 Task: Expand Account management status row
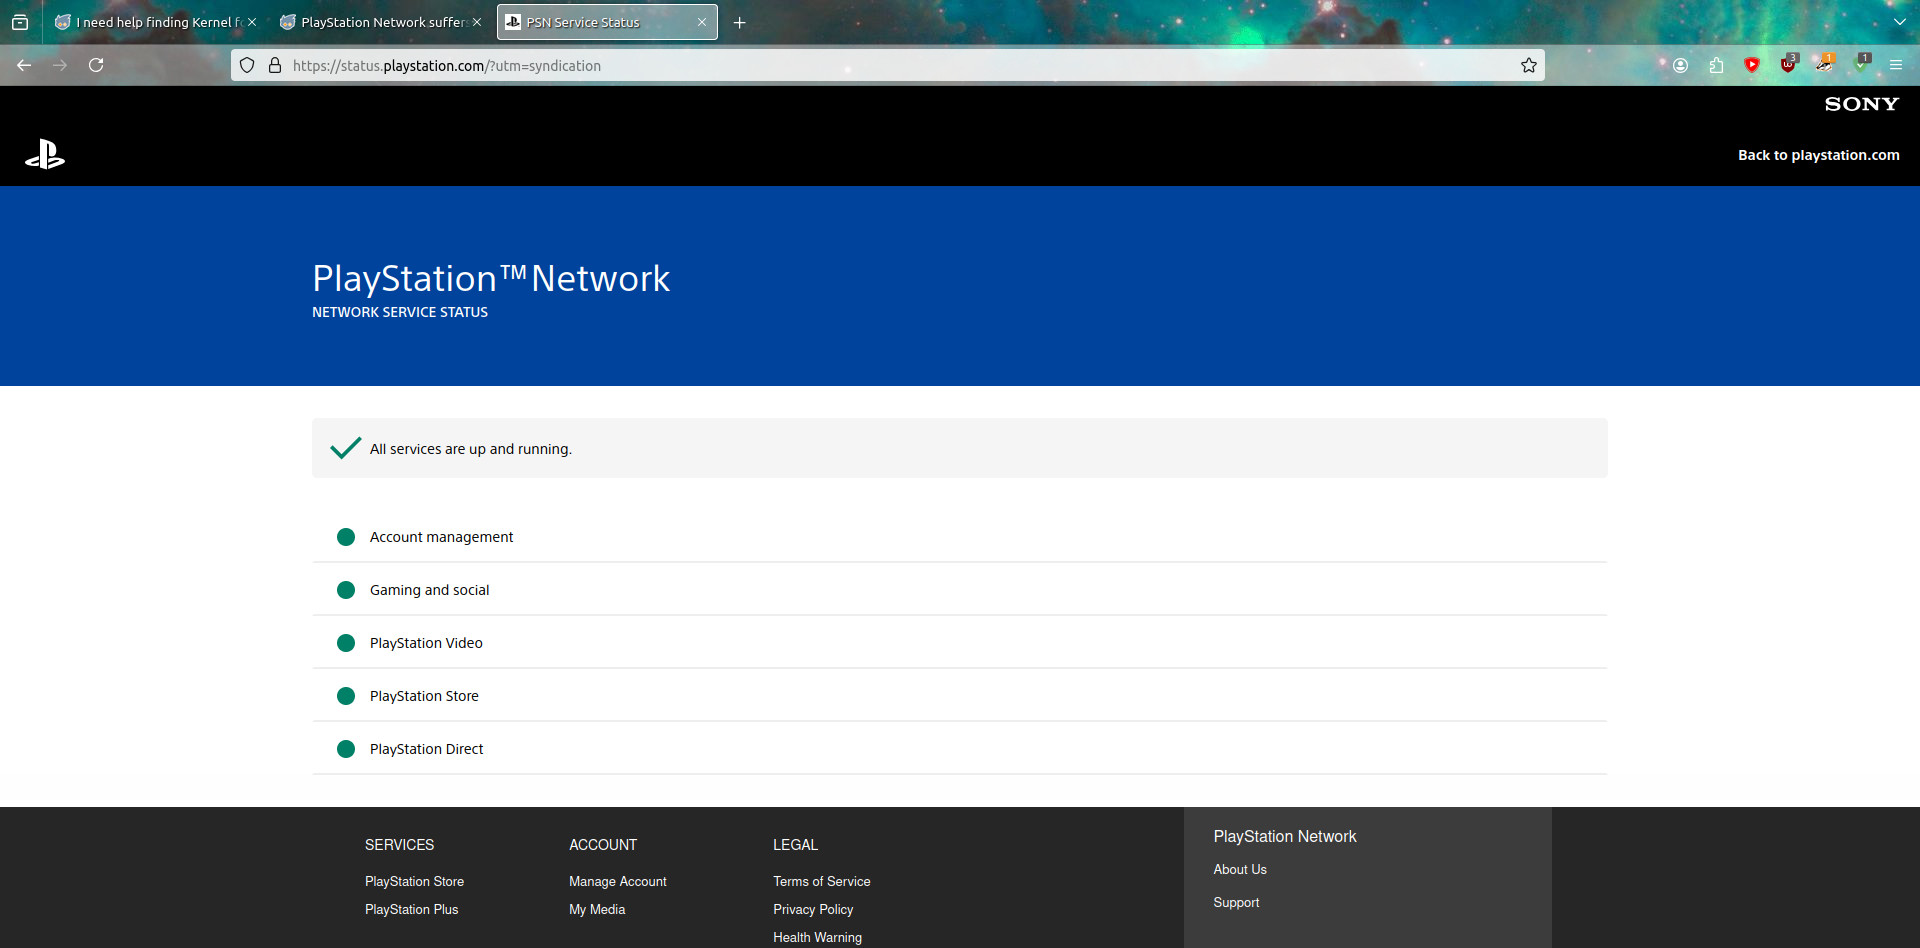click(x=960, y=537)
